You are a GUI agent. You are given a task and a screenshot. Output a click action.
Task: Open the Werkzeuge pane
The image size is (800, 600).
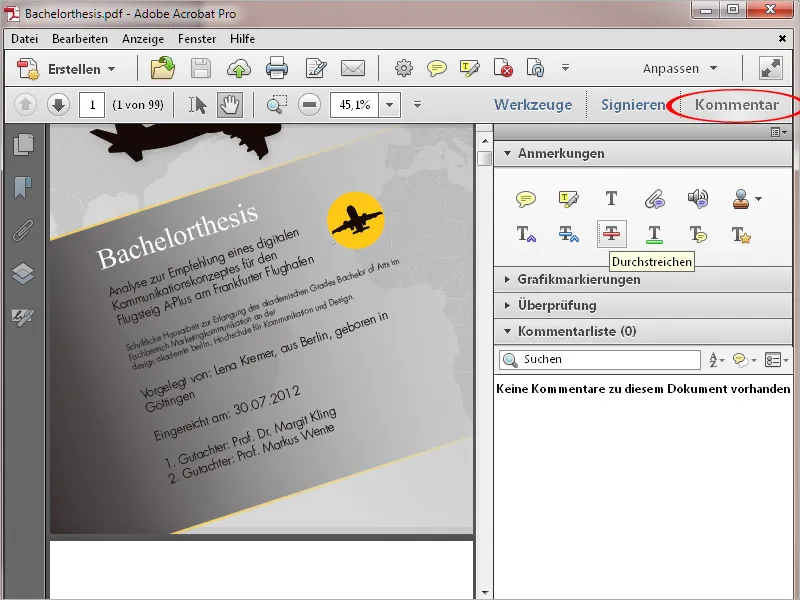pos(533,105)
